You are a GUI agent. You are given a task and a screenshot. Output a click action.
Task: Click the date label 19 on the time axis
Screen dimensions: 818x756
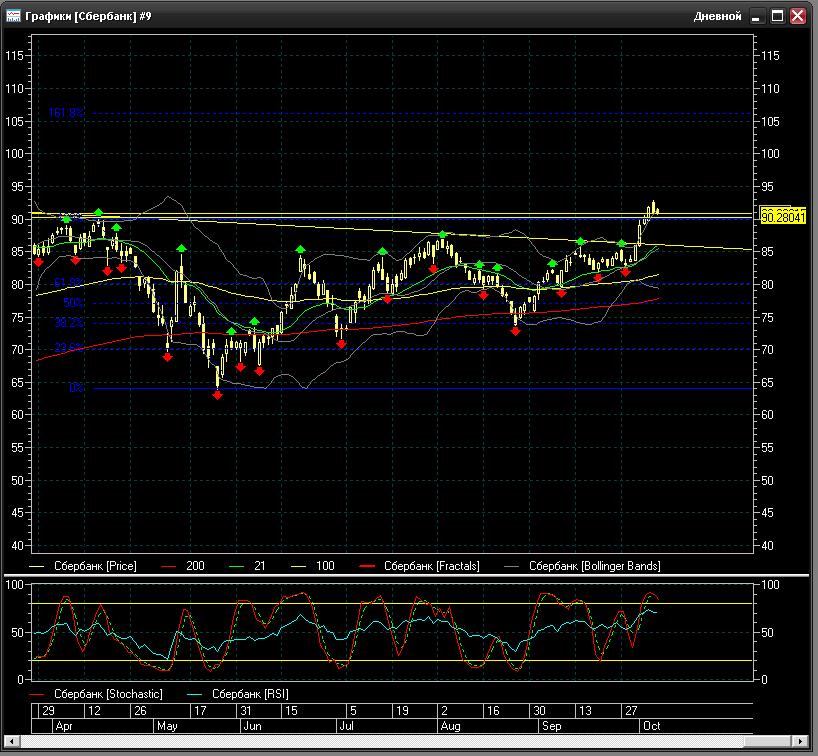(x=402, y=711)
